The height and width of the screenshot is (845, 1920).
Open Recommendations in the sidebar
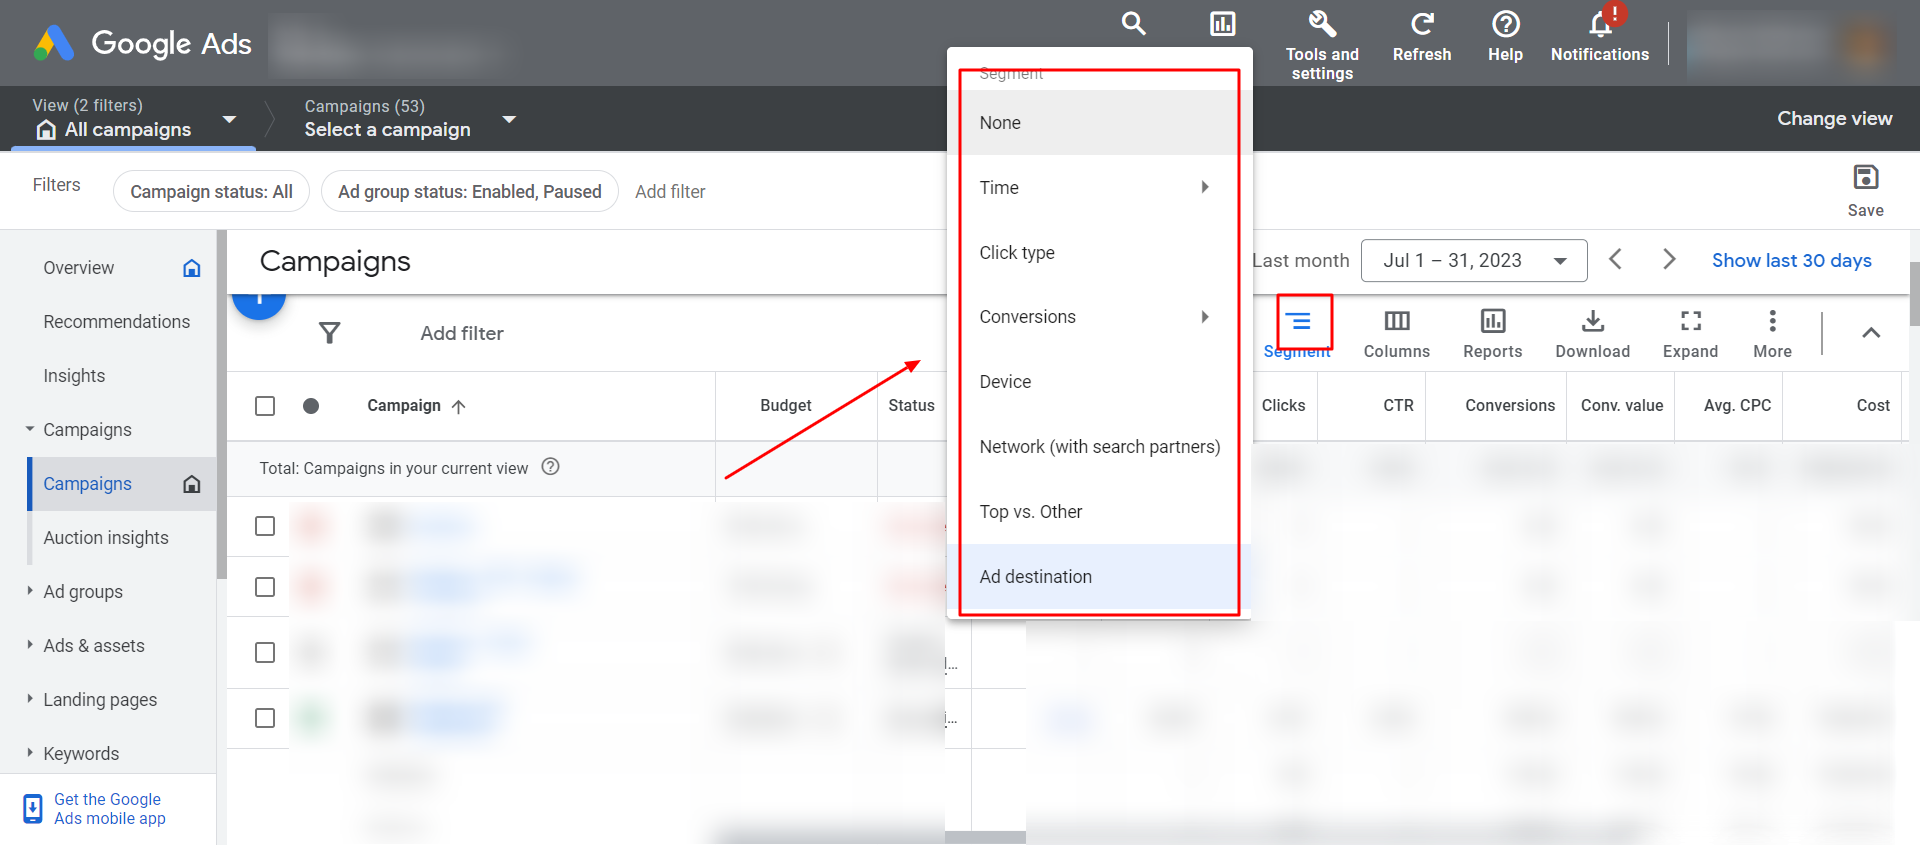coord(116,322)
